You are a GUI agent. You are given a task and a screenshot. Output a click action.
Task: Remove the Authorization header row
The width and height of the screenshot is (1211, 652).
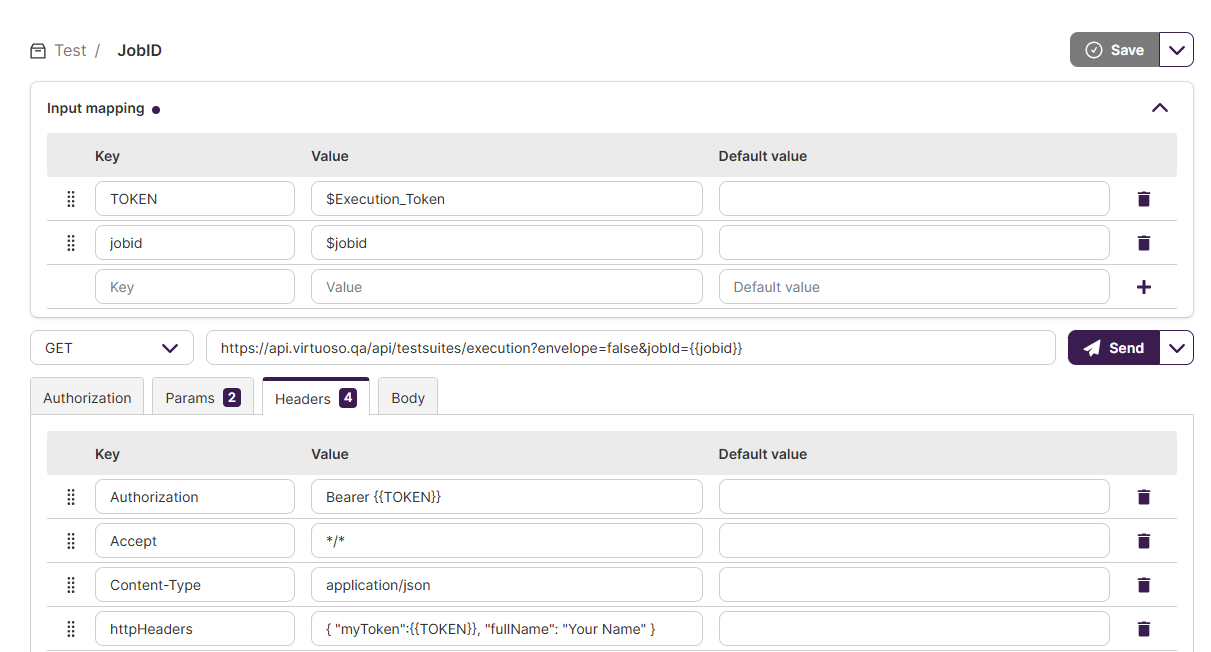[x=1144, y=497]
